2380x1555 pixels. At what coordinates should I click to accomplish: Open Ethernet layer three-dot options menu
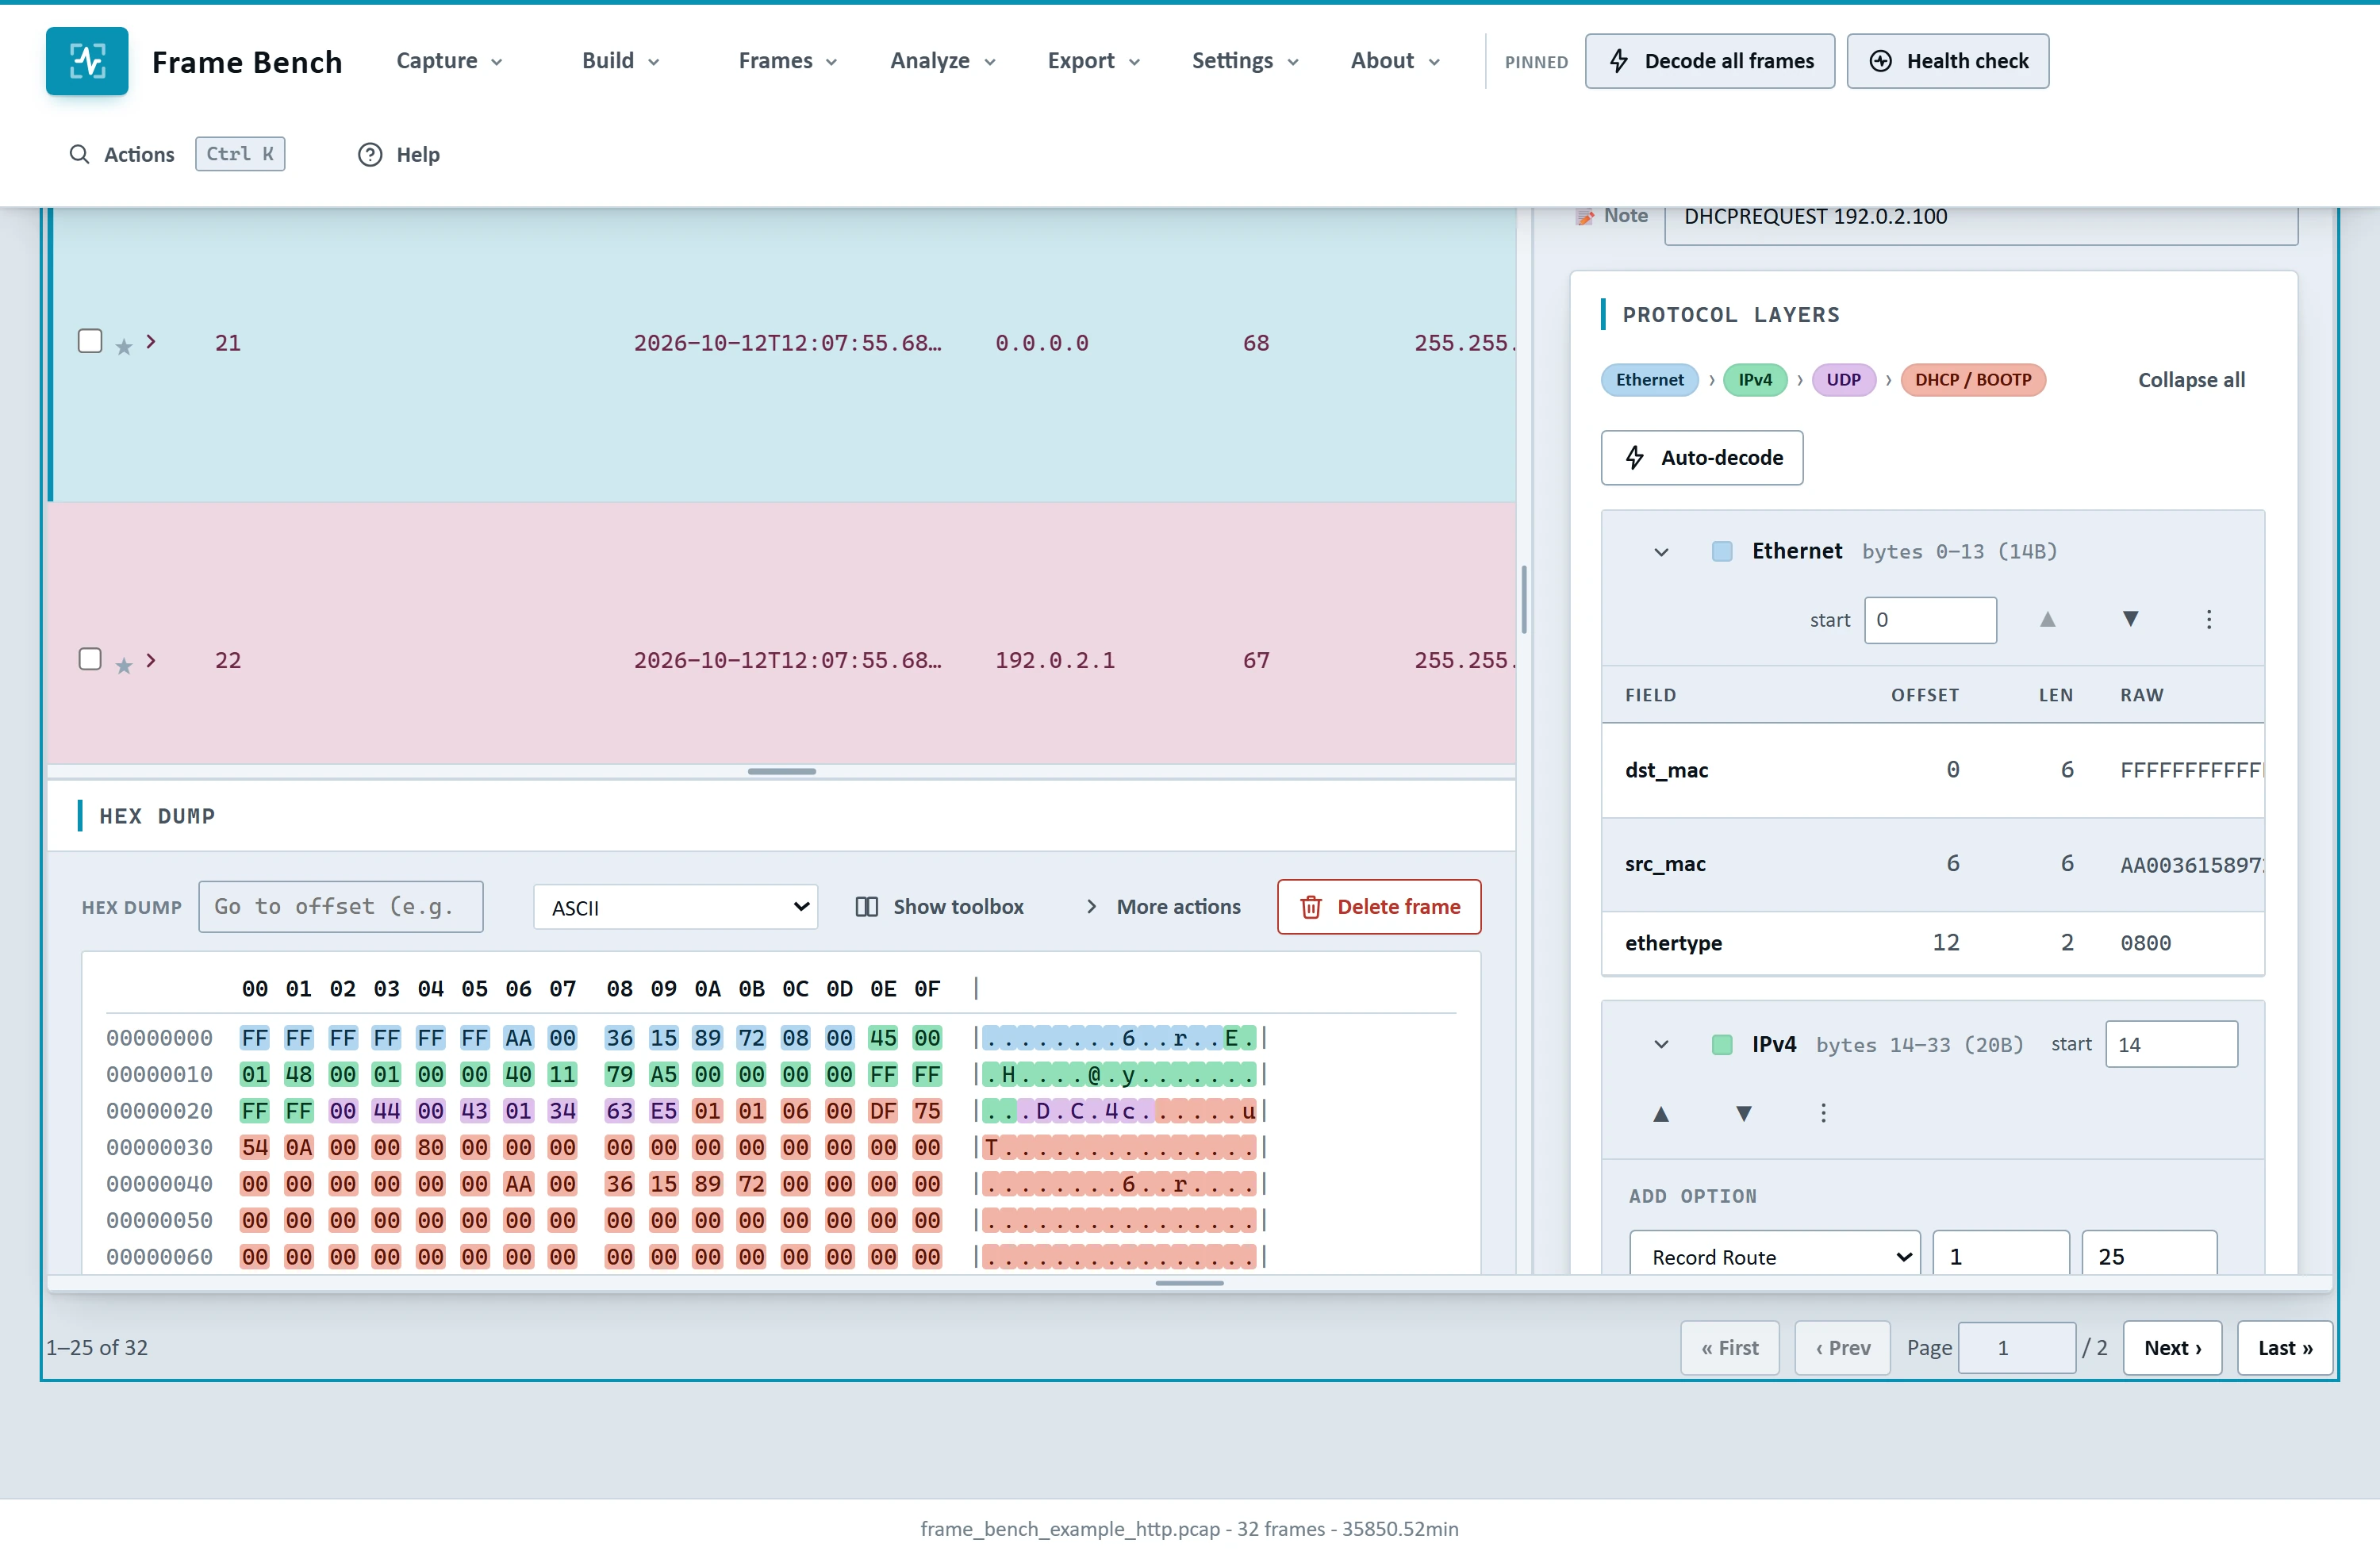(2209, 619)
